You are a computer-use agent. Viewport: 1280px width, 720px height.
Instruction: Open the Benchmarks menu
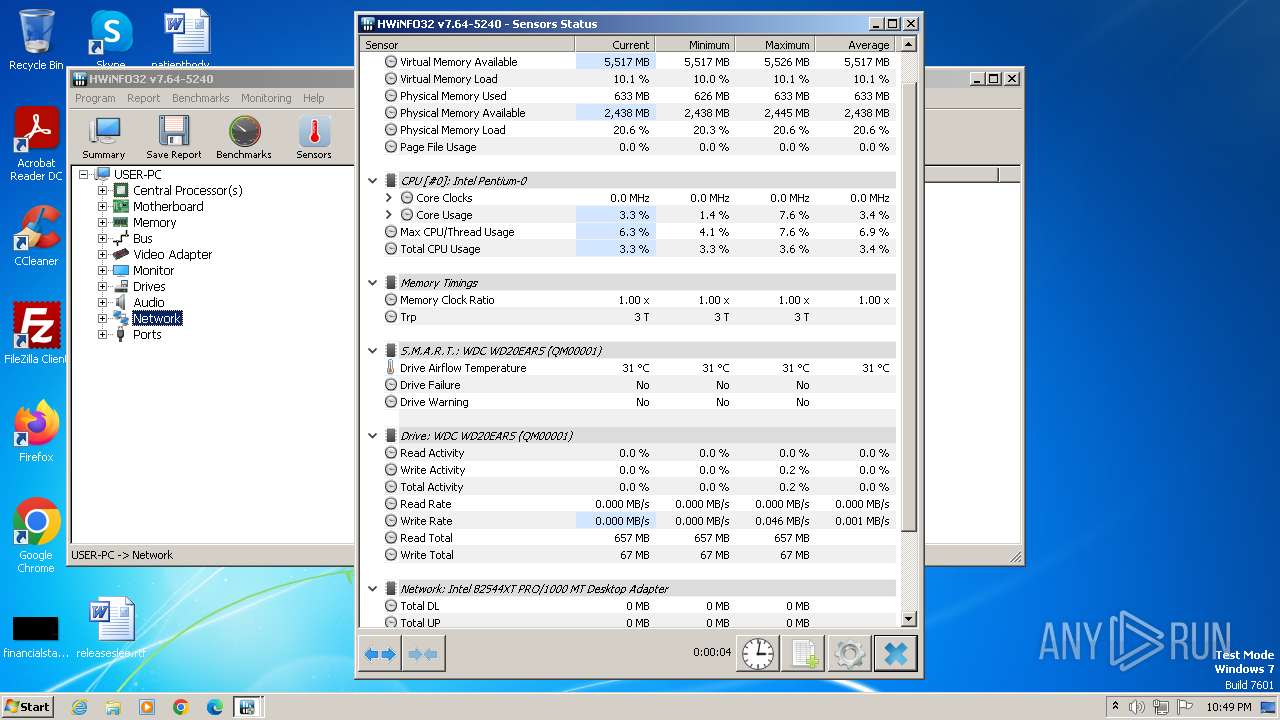click(200, 98)
